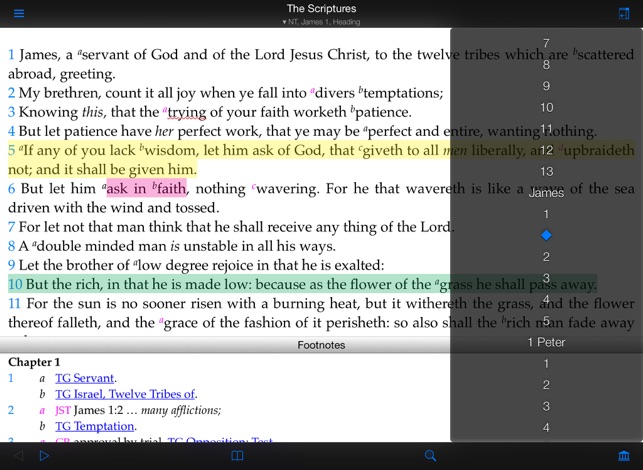Go back with the left arrow icon

click(x=18, y=456)
